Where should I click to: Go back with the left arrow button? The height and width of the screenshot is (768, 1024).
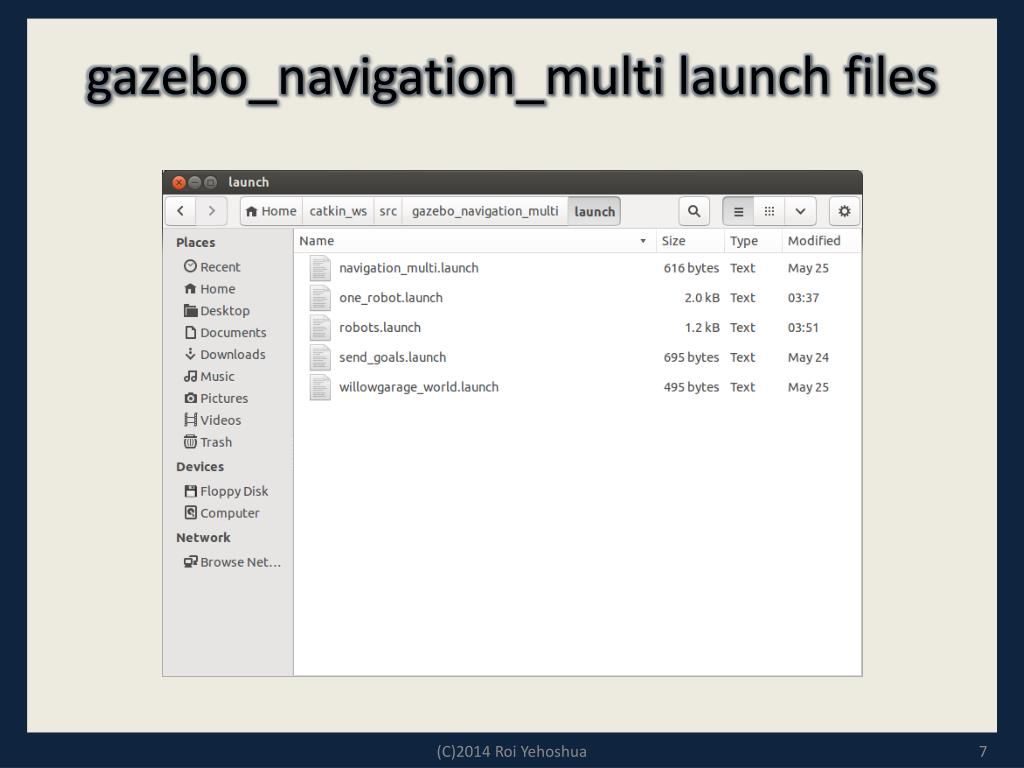[181, 211]
